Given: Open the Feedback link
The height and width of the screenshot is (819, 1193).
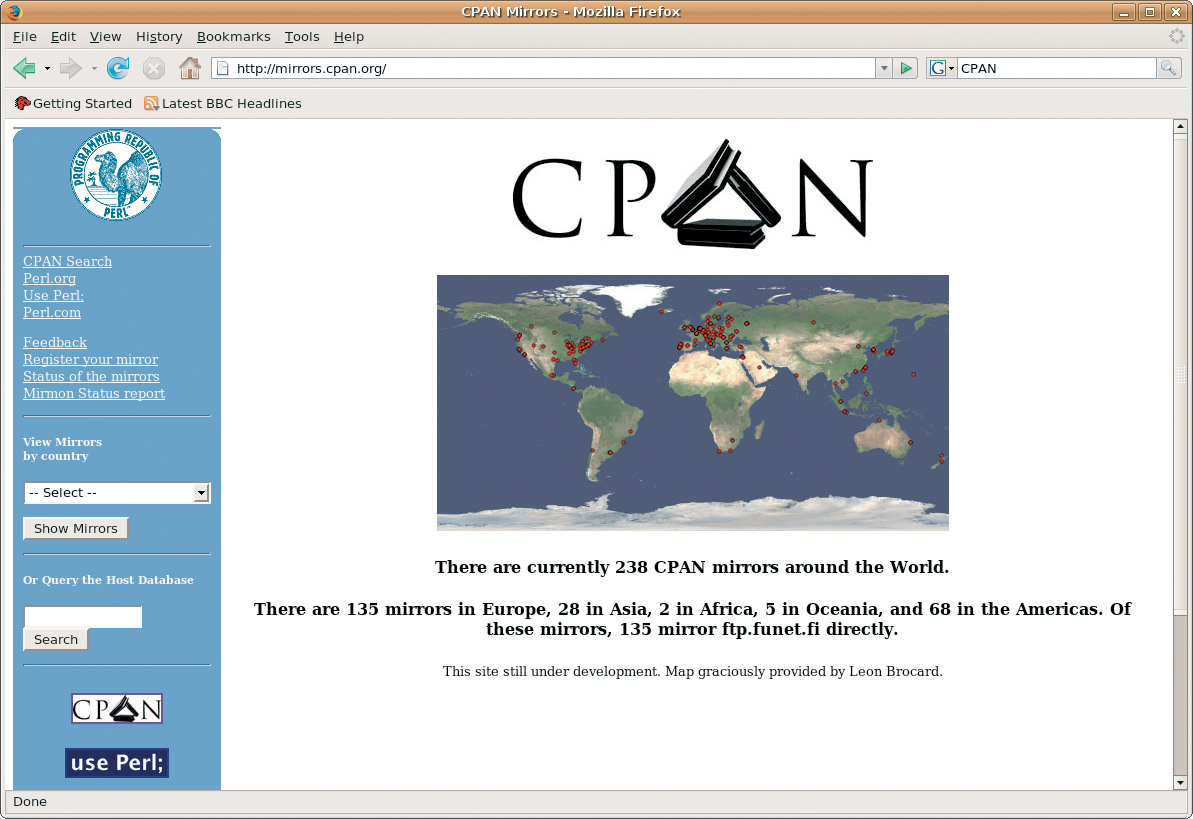Looking at the screenshot, I should coord(55,343).
